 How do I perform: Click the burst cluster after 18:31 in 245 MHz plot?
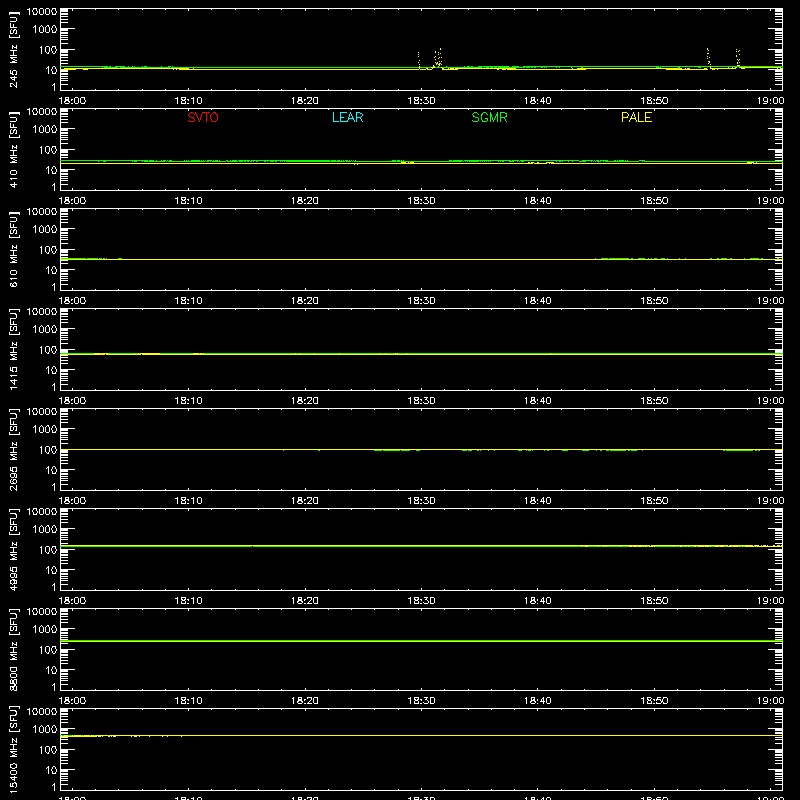438,58
